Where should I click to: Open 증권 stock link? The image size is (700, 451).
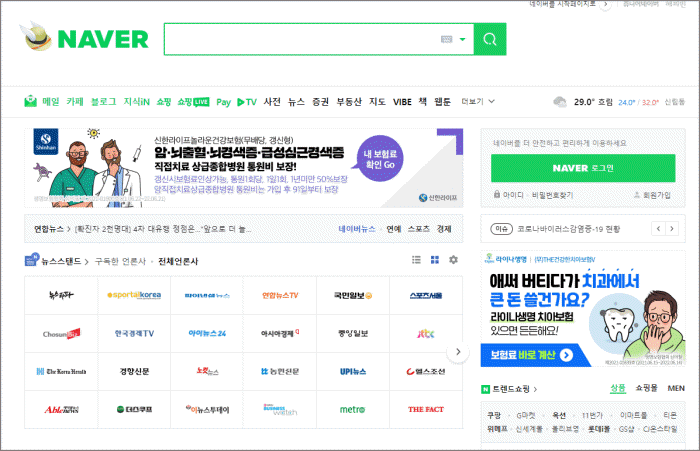tap(320, 101)
